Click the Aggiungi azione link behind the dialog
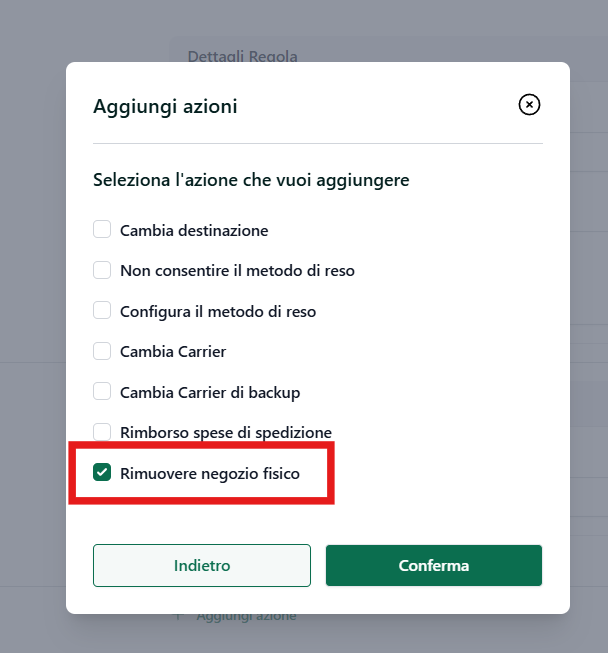Image resolution: width=608 pixels, height=653 pixels. (x=246, y=616)
